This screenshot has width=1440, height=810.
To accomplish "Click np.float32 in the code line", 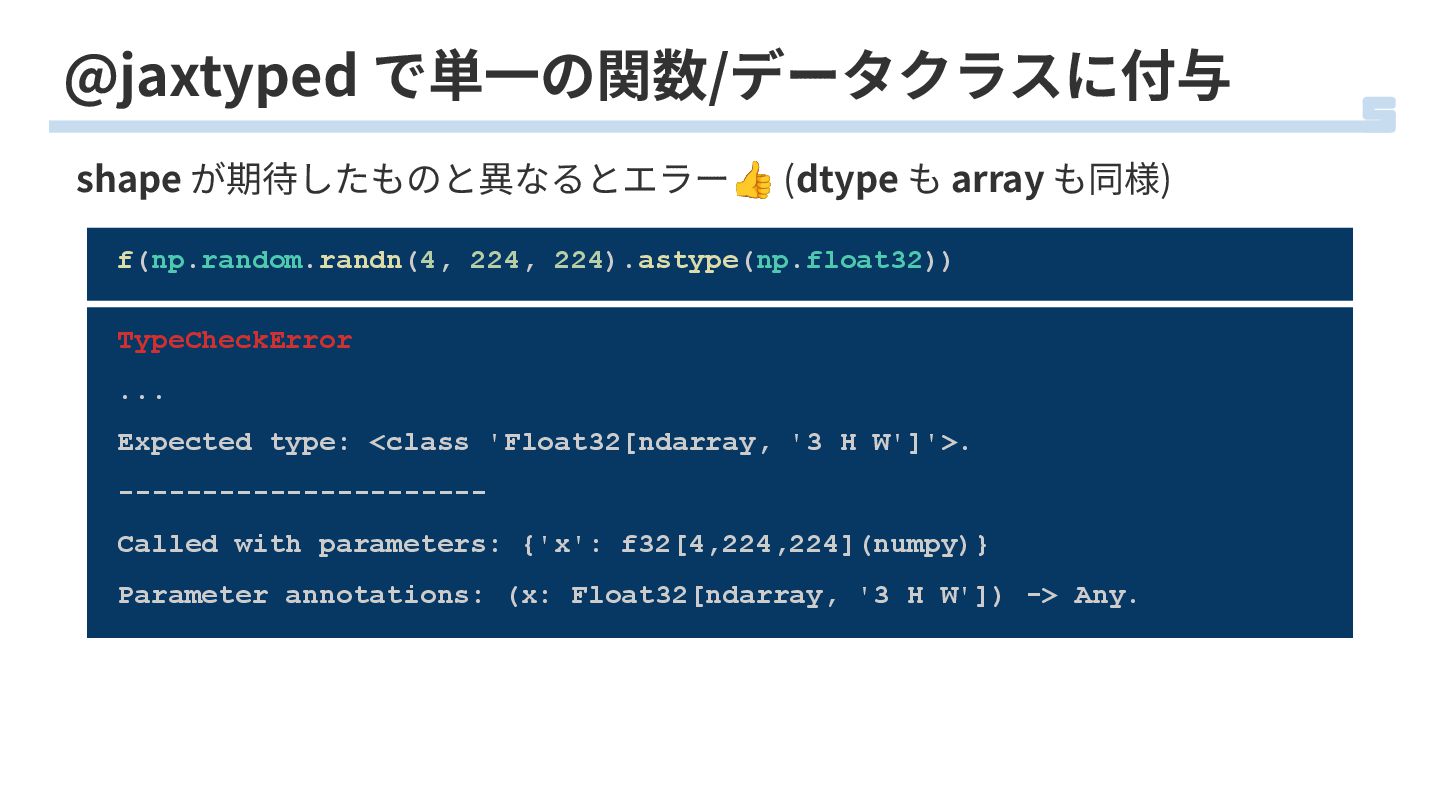I will (838, 260).
